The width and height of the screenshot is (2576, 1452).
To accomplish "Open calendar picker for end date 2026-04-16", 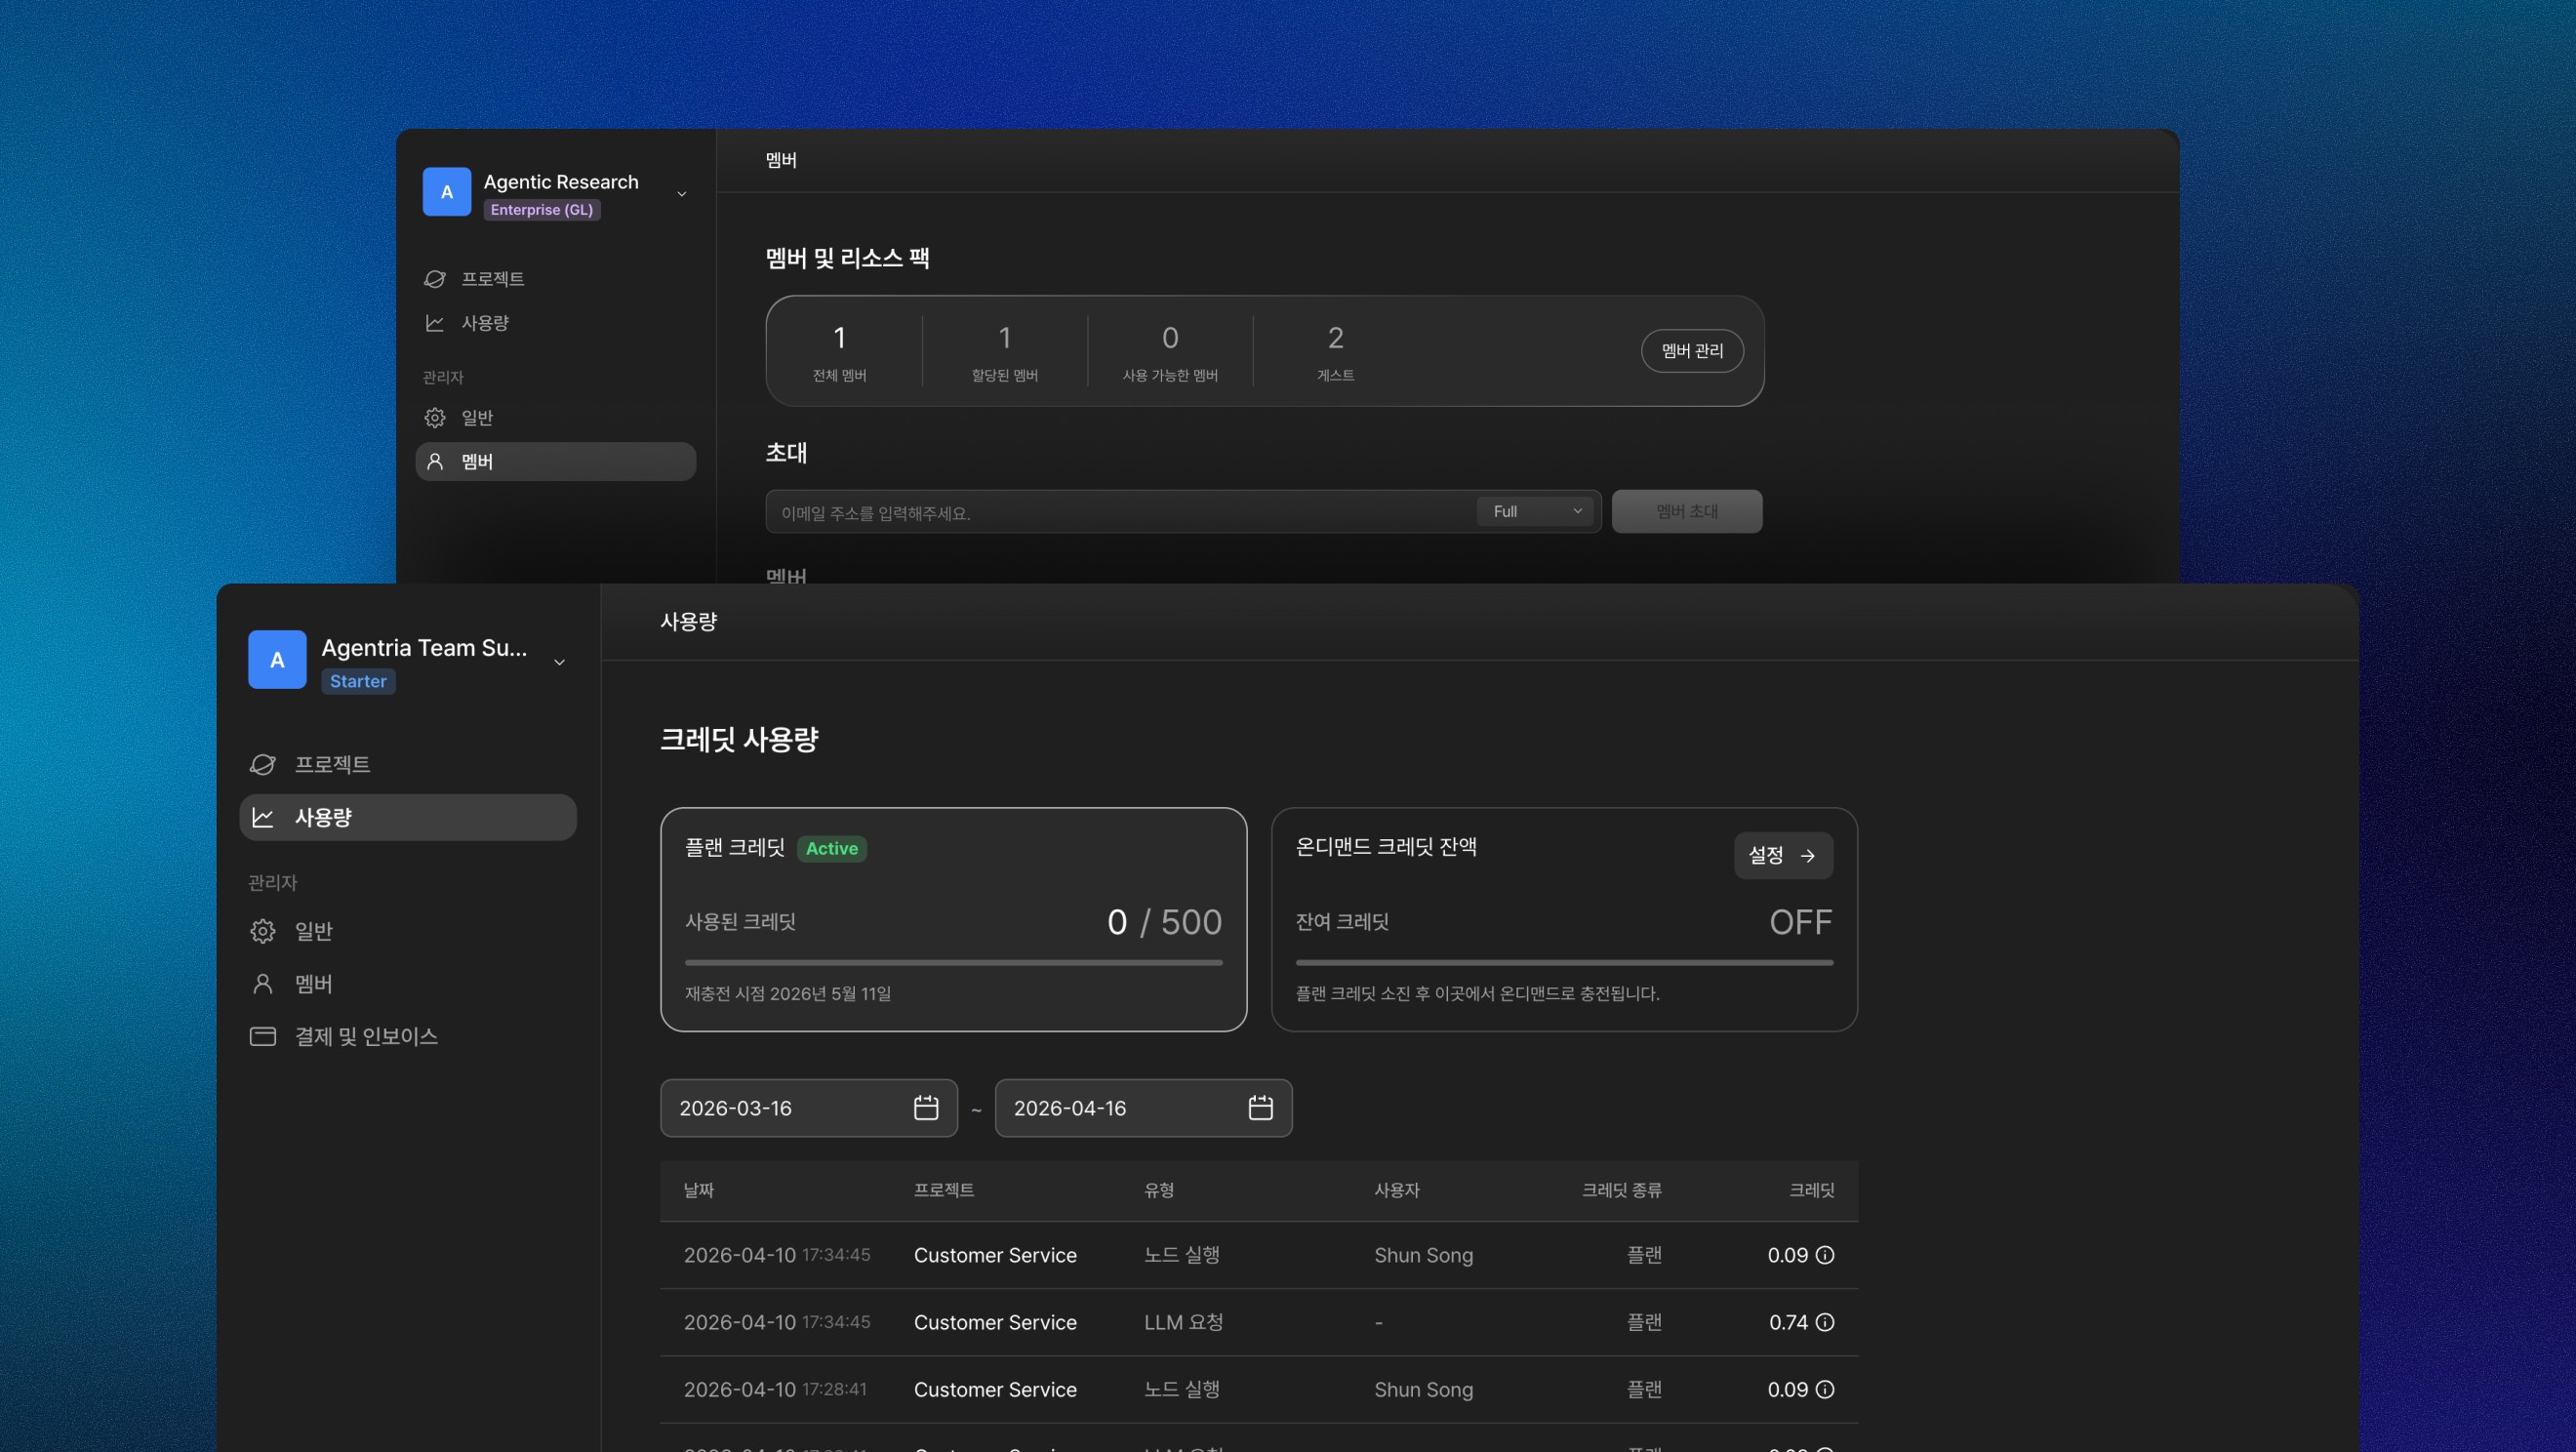I will [x=1260, y=1108].
